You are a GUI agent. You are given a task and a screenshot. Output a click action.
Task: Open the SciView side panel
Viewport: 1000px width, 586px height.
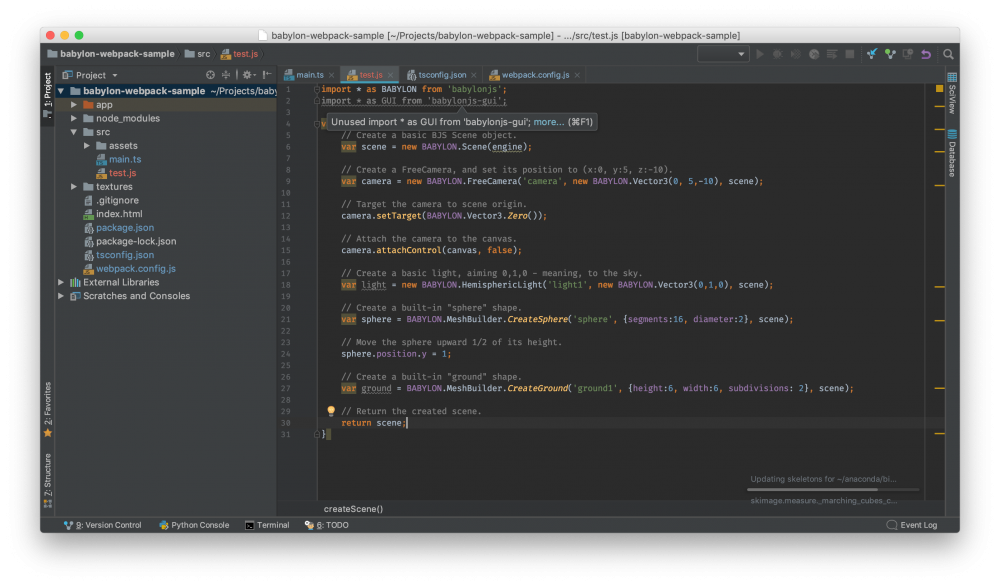click(x=952, y=94)
